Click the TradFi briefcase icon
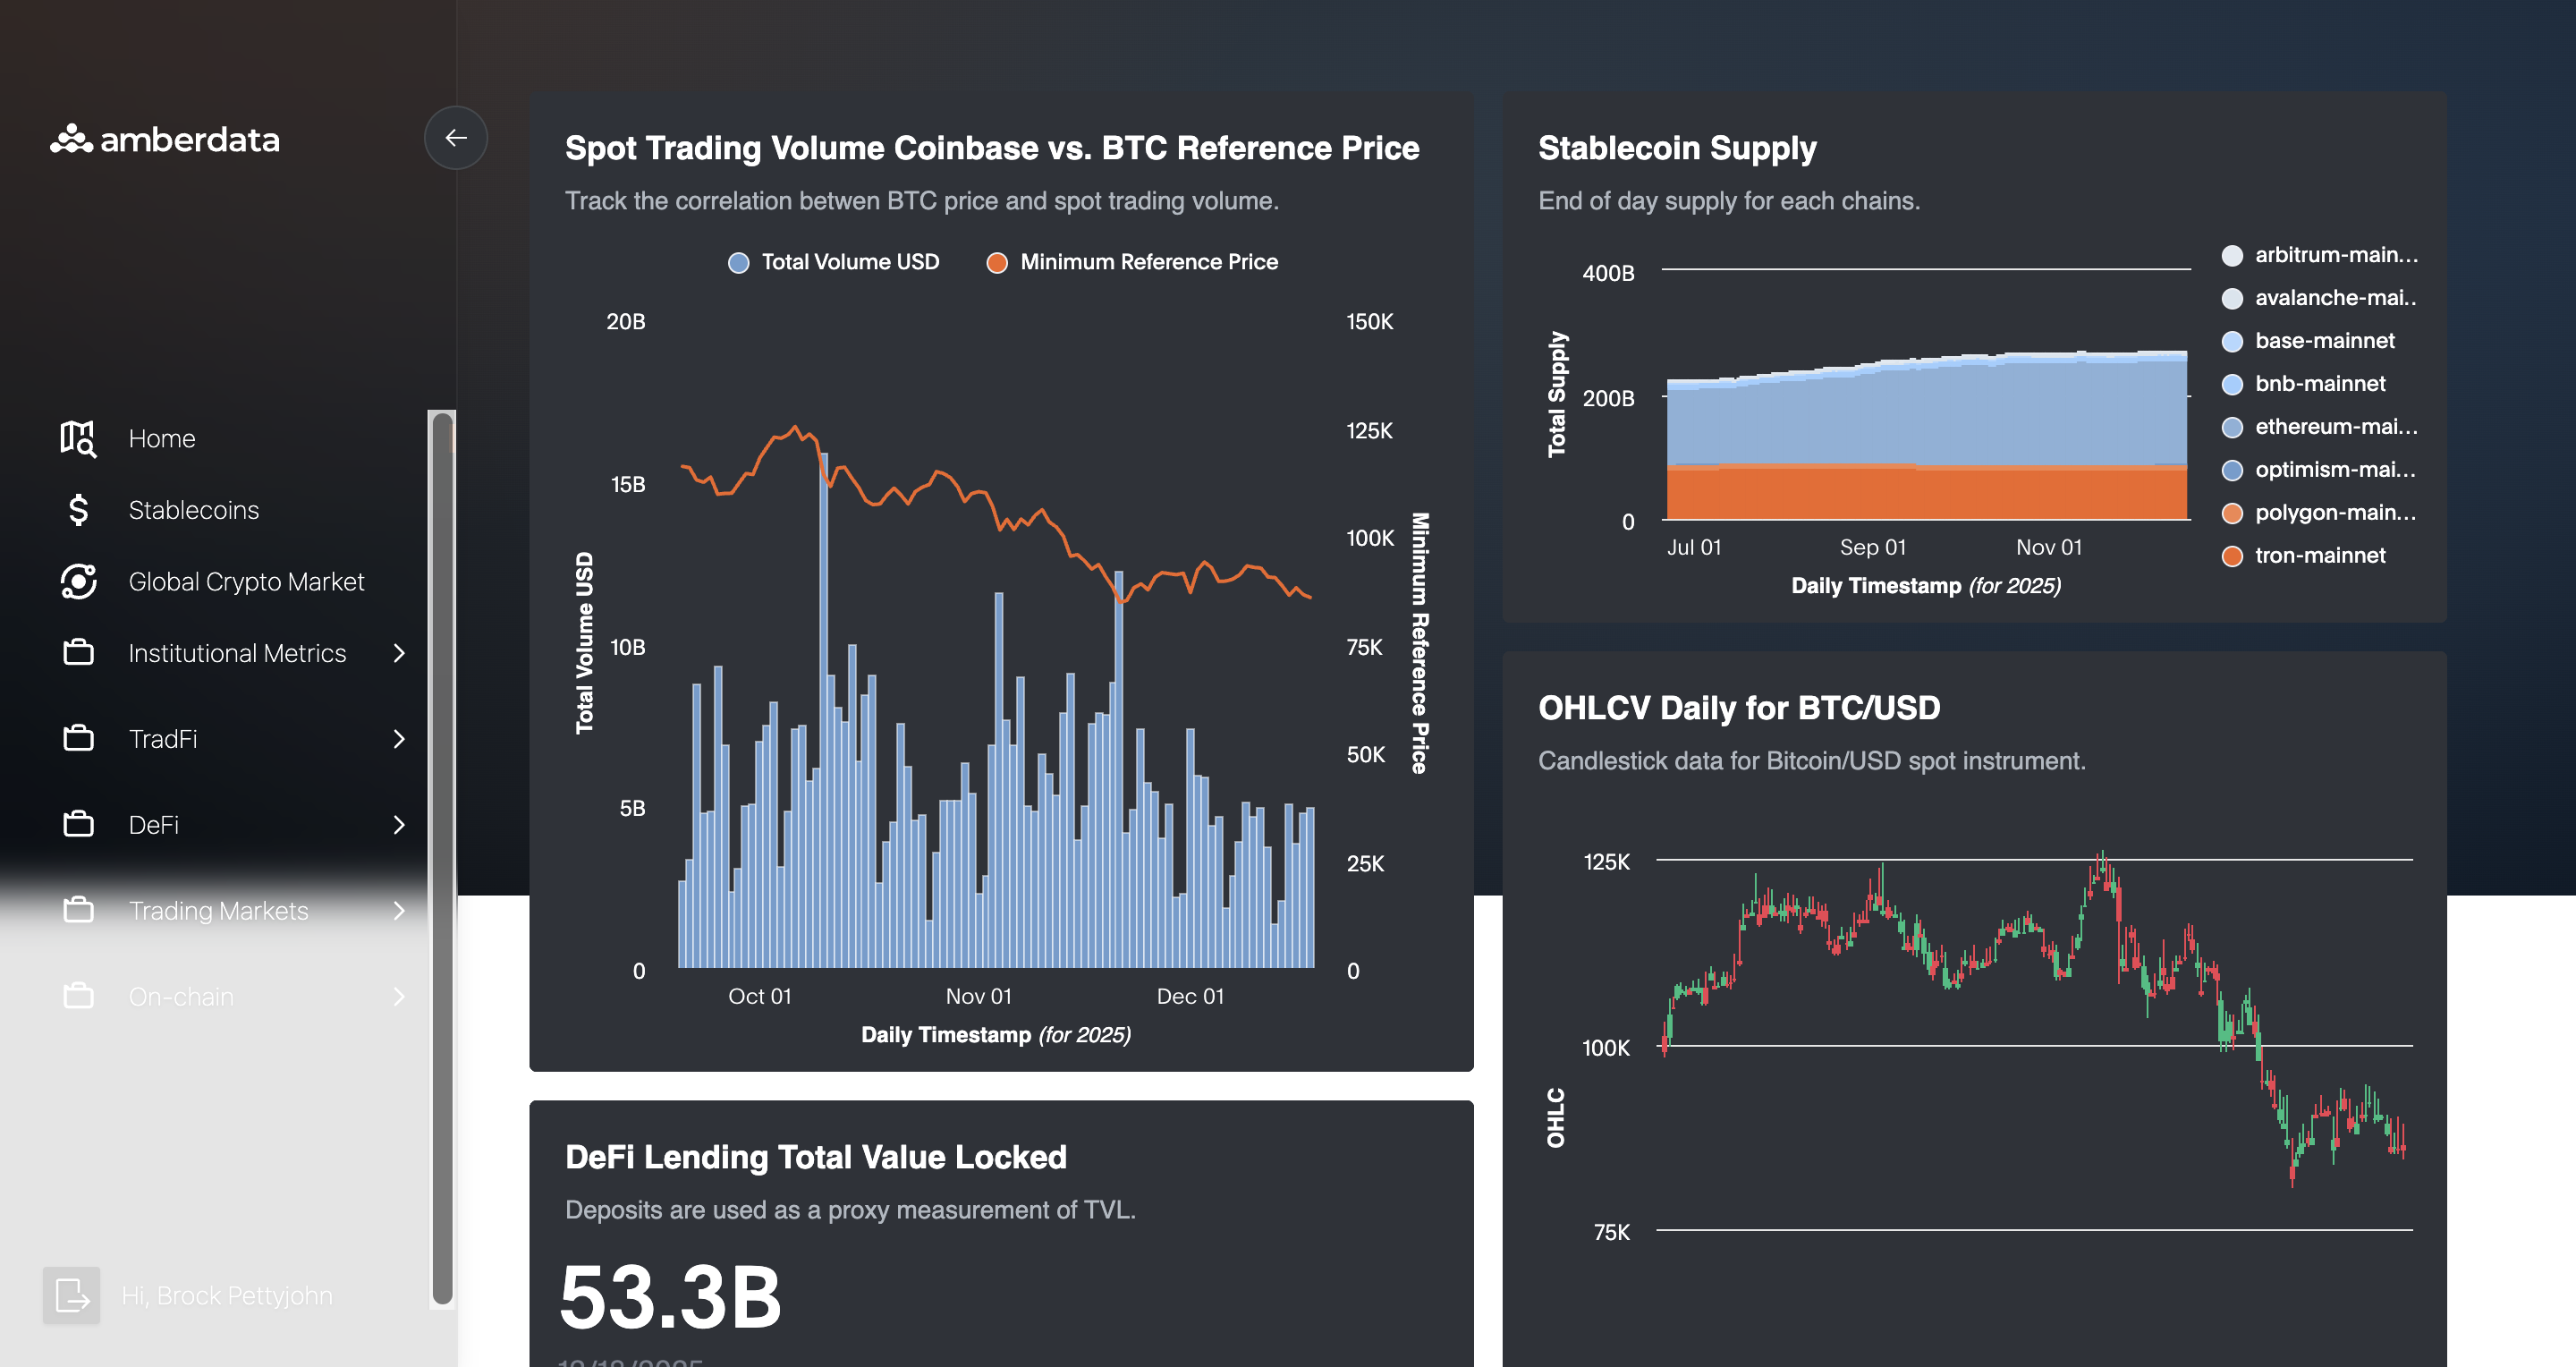 coord(78,739)
